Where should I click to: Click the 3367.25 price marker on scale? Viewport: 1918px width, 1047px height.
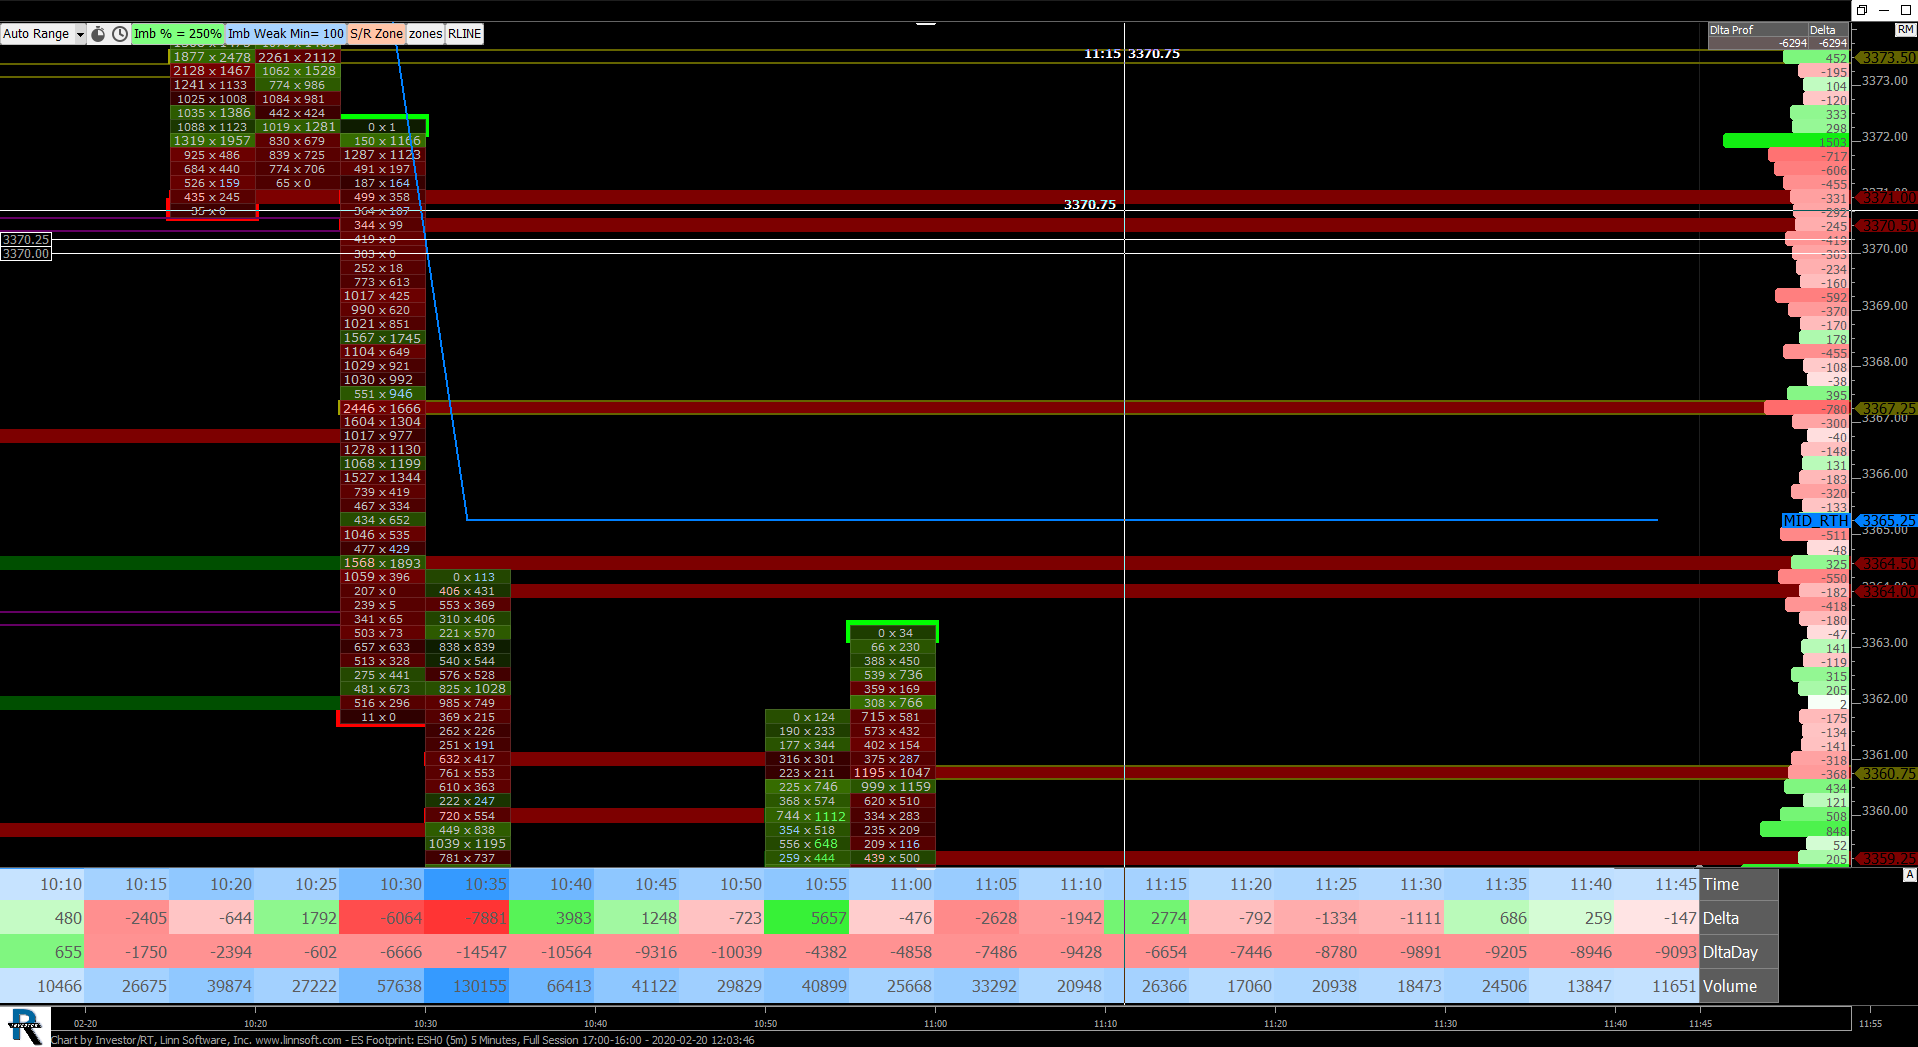1887,409
